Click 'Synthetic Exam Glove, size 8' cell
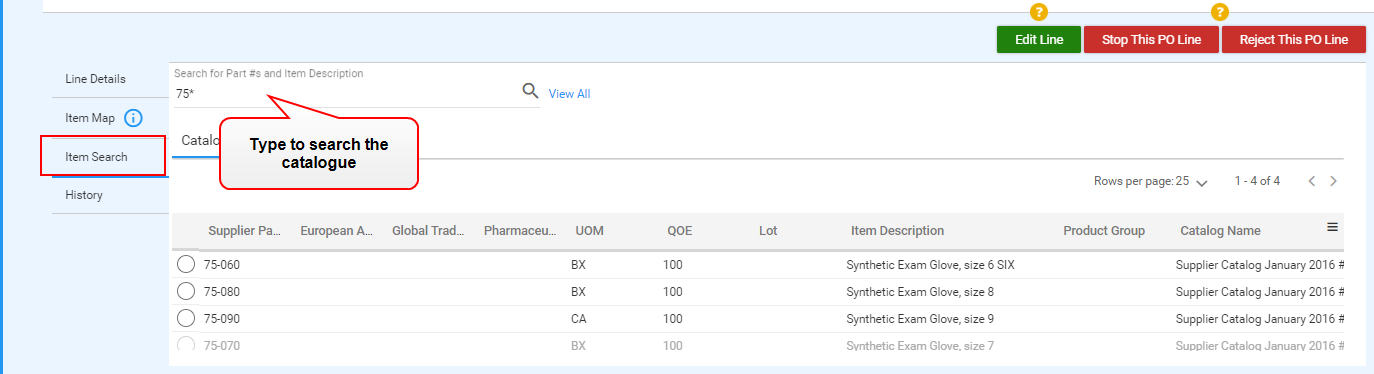 920,292
